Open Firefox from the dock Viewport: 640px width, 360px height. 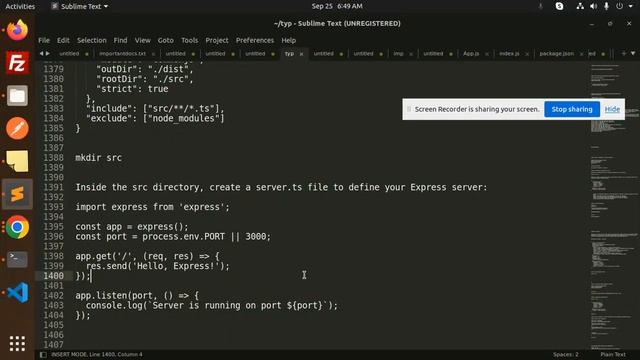[17, 30]
